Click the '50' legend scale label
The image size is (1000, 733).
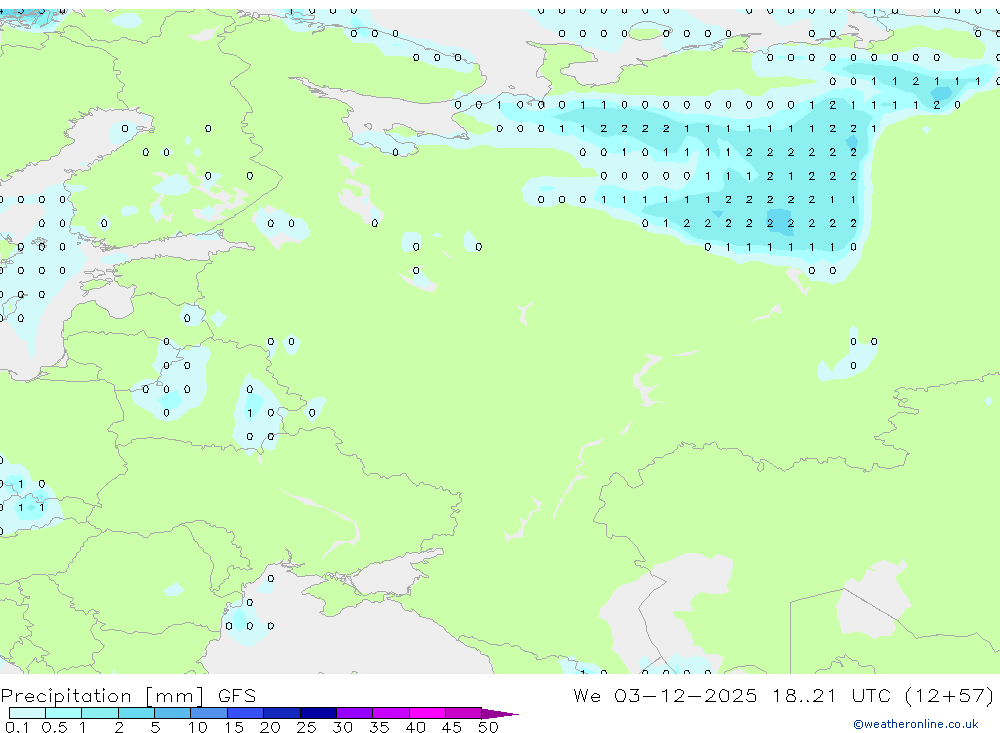pyautogui.click(x=488, y=727)
